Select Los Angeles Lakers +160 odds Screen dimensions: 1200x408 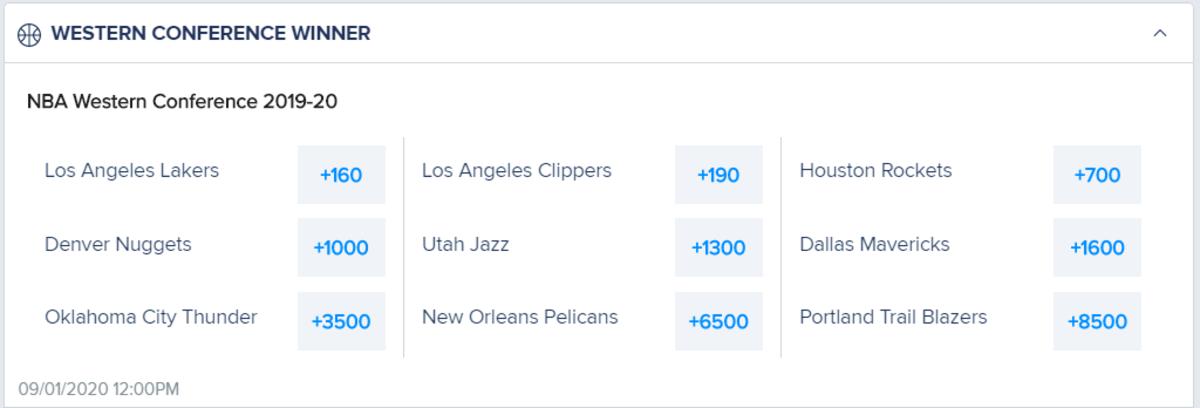click(341, 175)
